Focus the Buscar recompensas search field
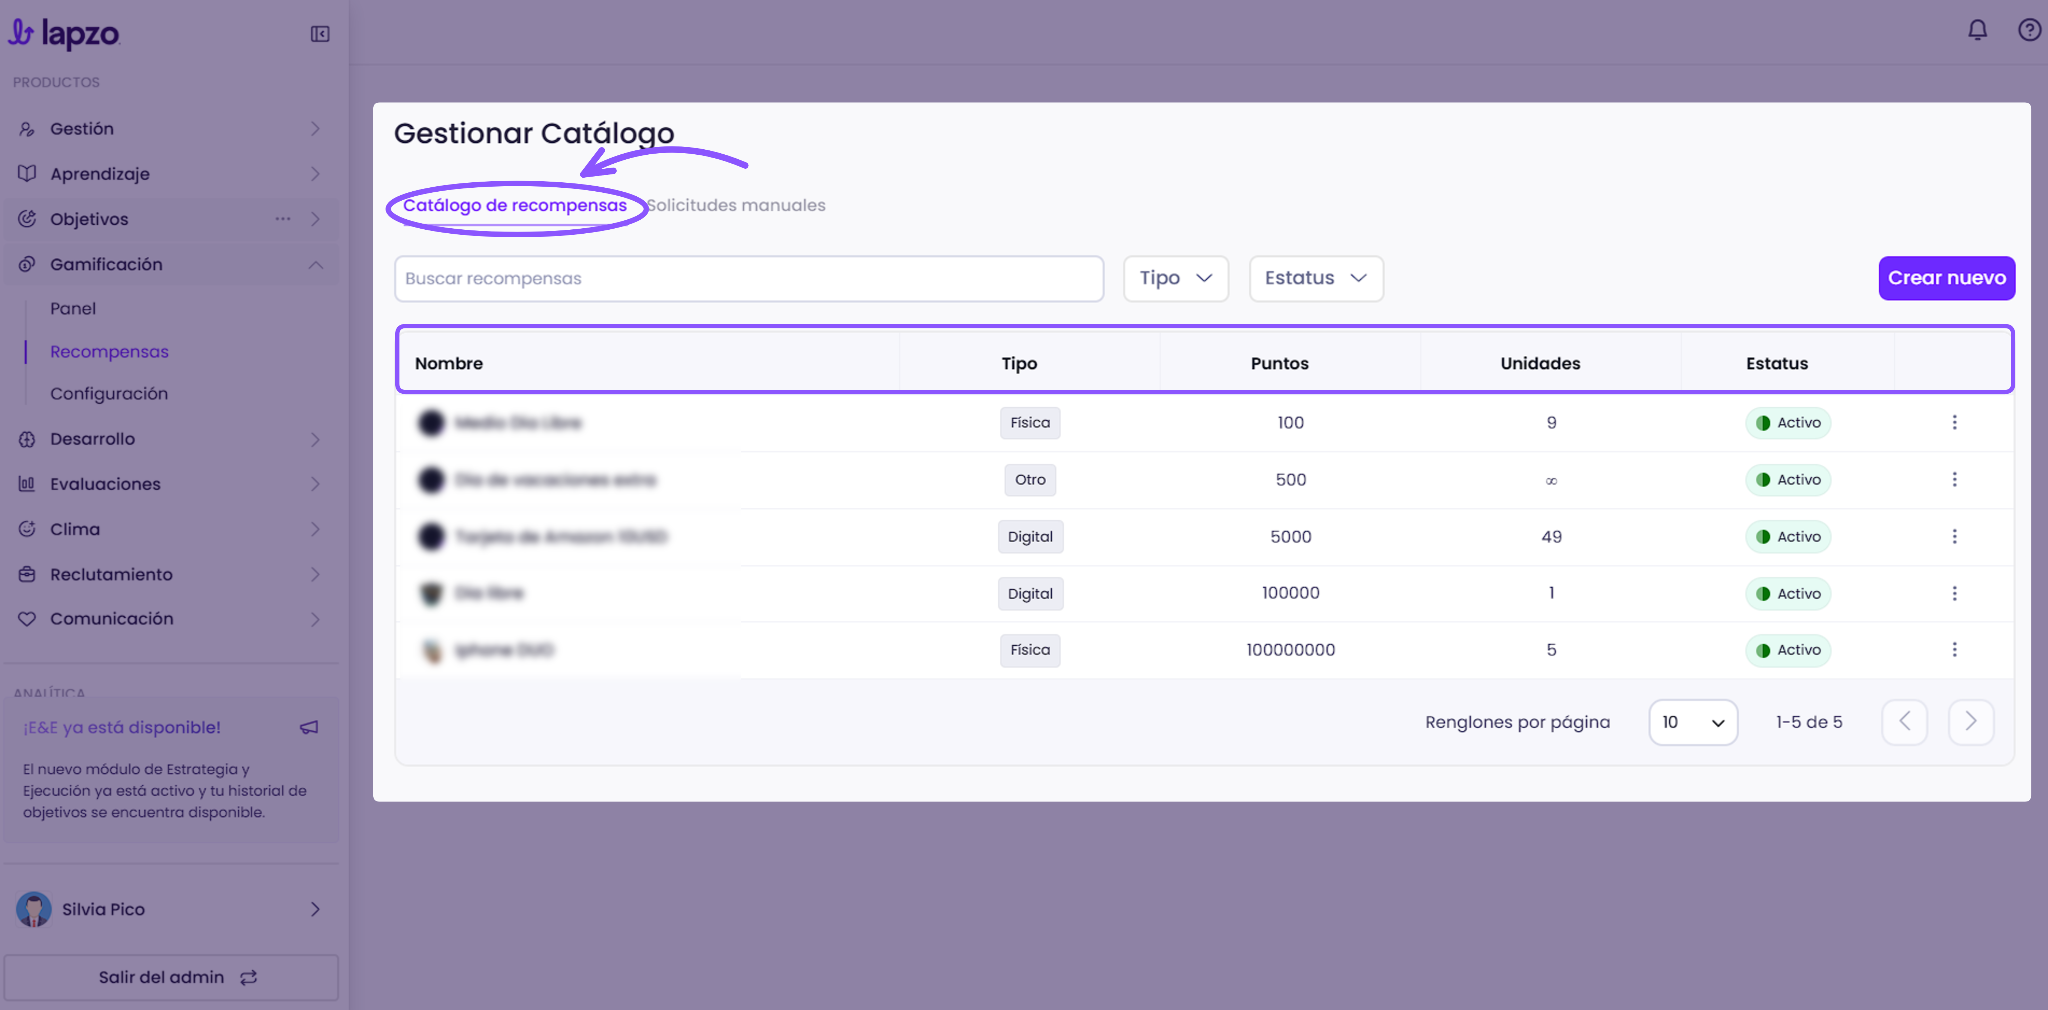Image resolution: width=2048 pixels, height=1010 pixels. [x=749, y=278]
